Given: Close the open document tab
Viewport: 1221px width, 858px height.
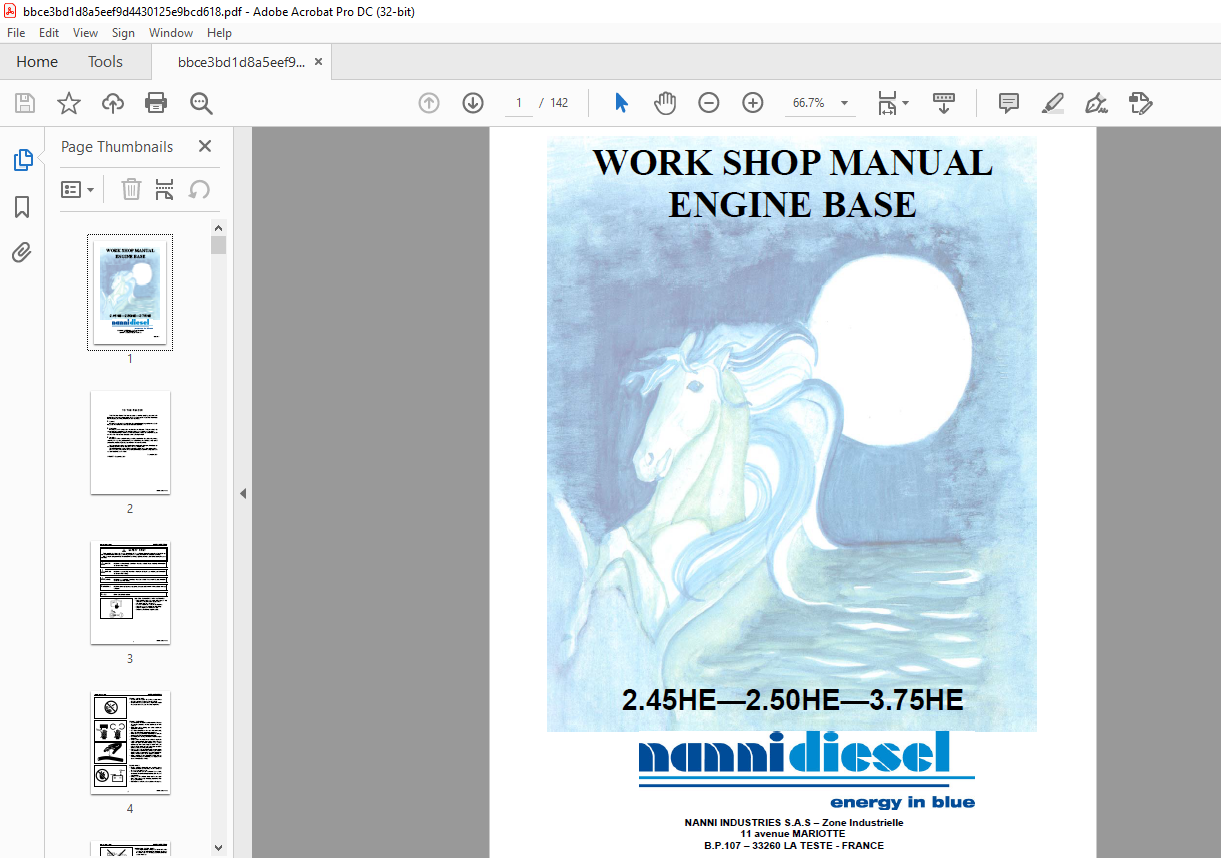Looking at the screenshot, I should pos(319,62).
